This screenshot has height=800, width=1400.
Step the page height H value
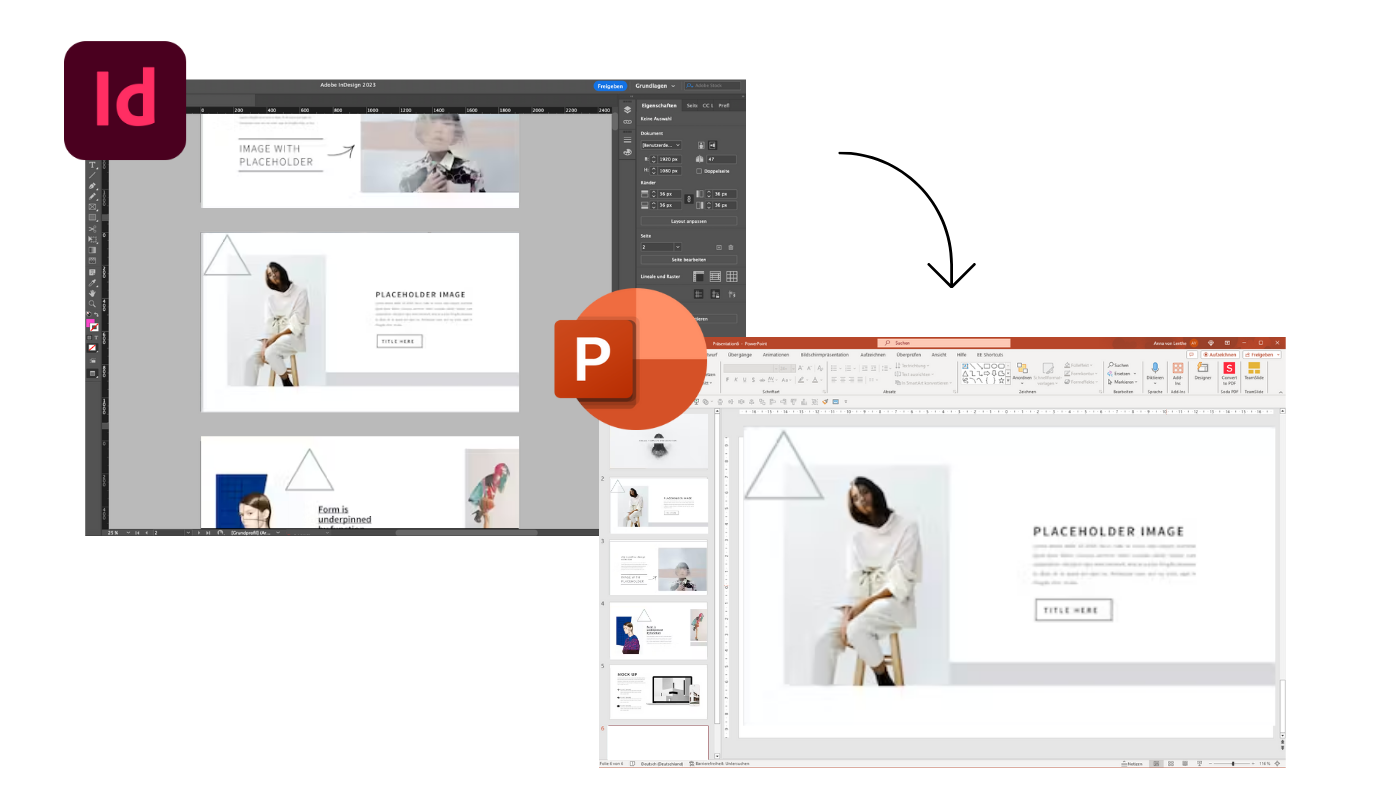point(654,171)
